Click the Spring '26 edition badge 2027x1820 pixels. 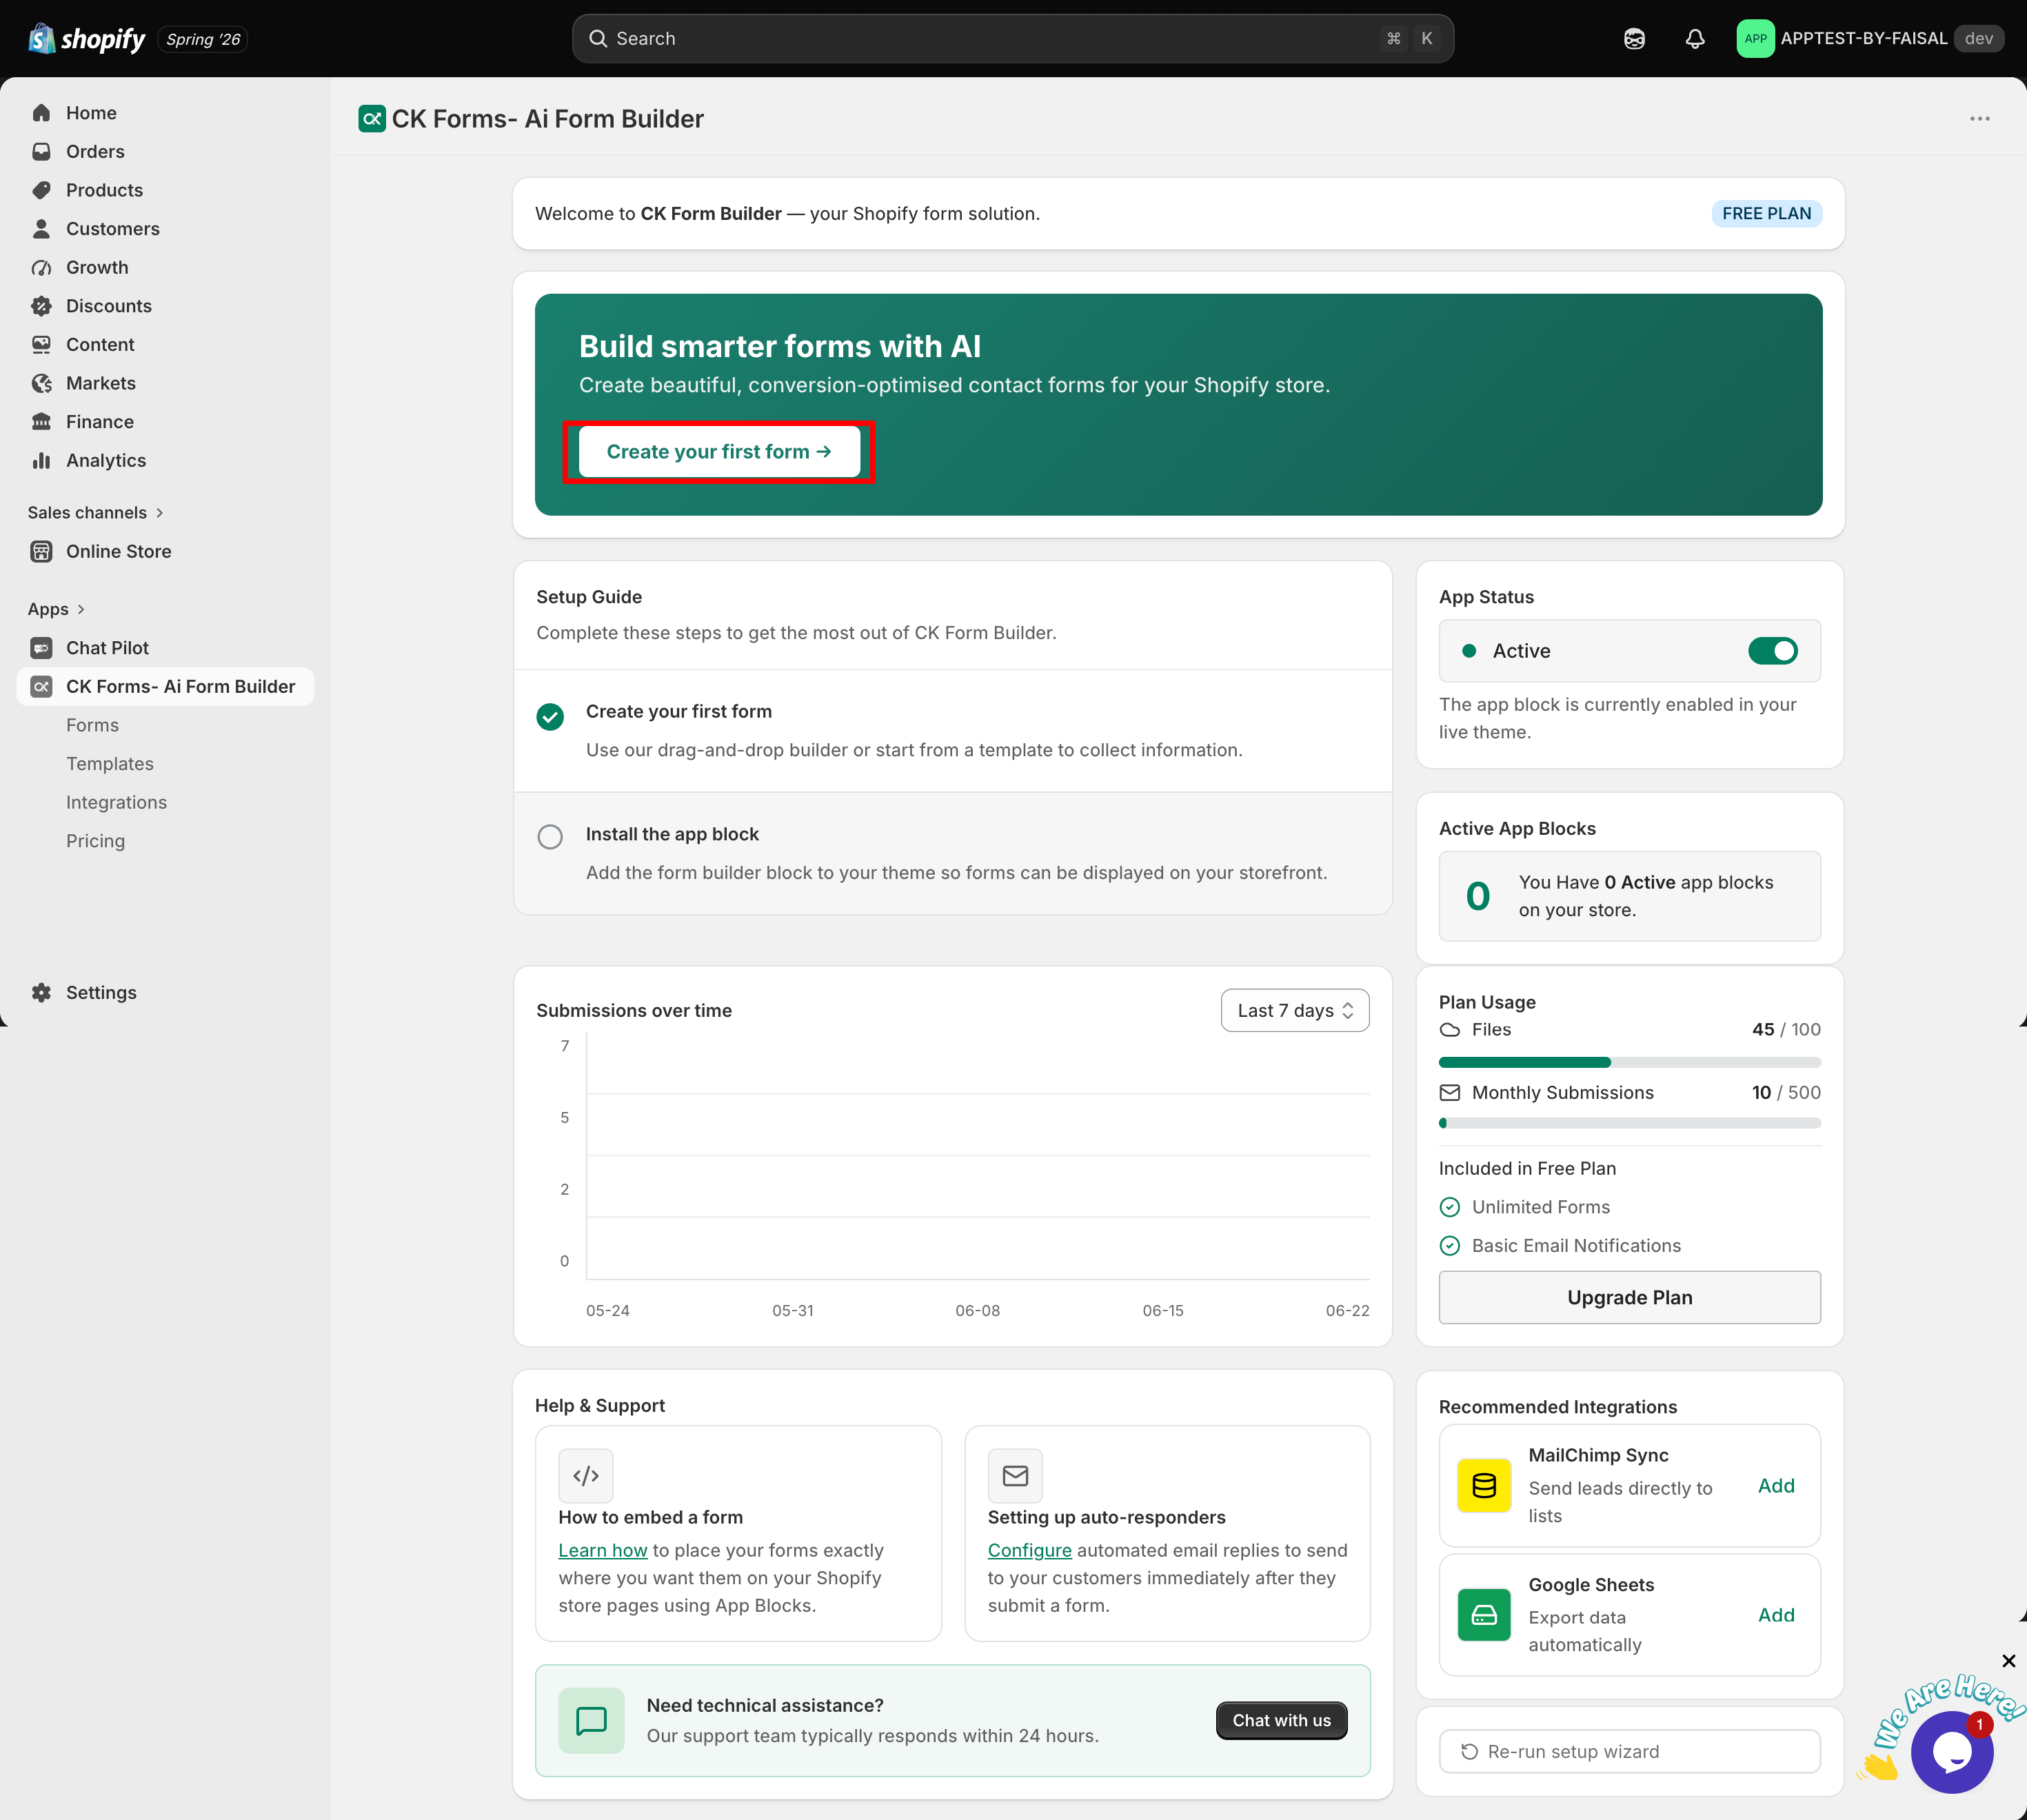coord(203,39)
